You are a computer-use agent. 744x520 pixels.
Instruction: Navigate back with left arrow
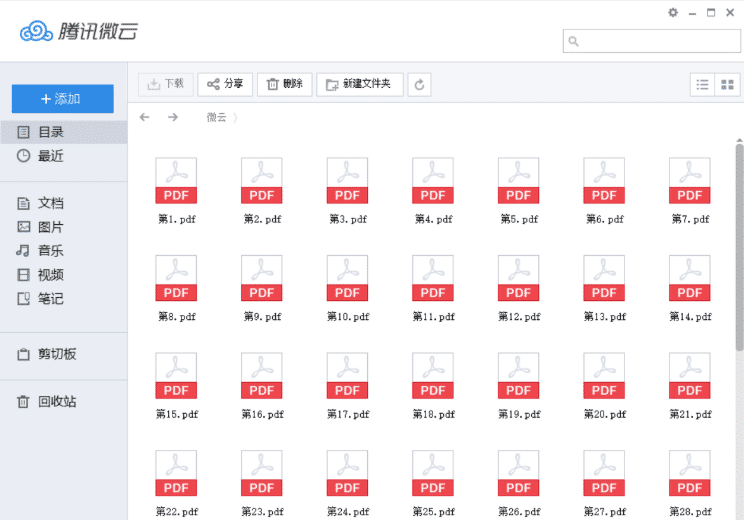coord(144,117)
